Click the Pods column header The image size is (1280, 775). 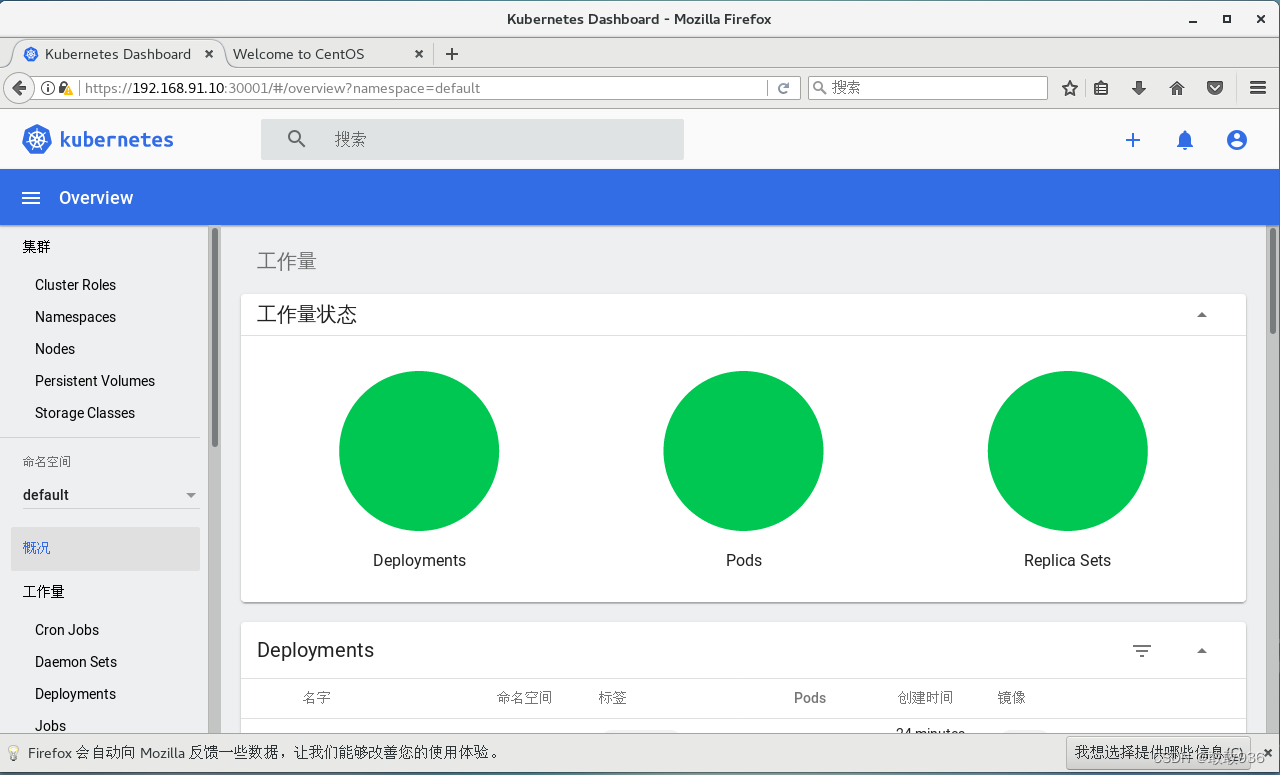pyautogui.click(x=810, y=698)
